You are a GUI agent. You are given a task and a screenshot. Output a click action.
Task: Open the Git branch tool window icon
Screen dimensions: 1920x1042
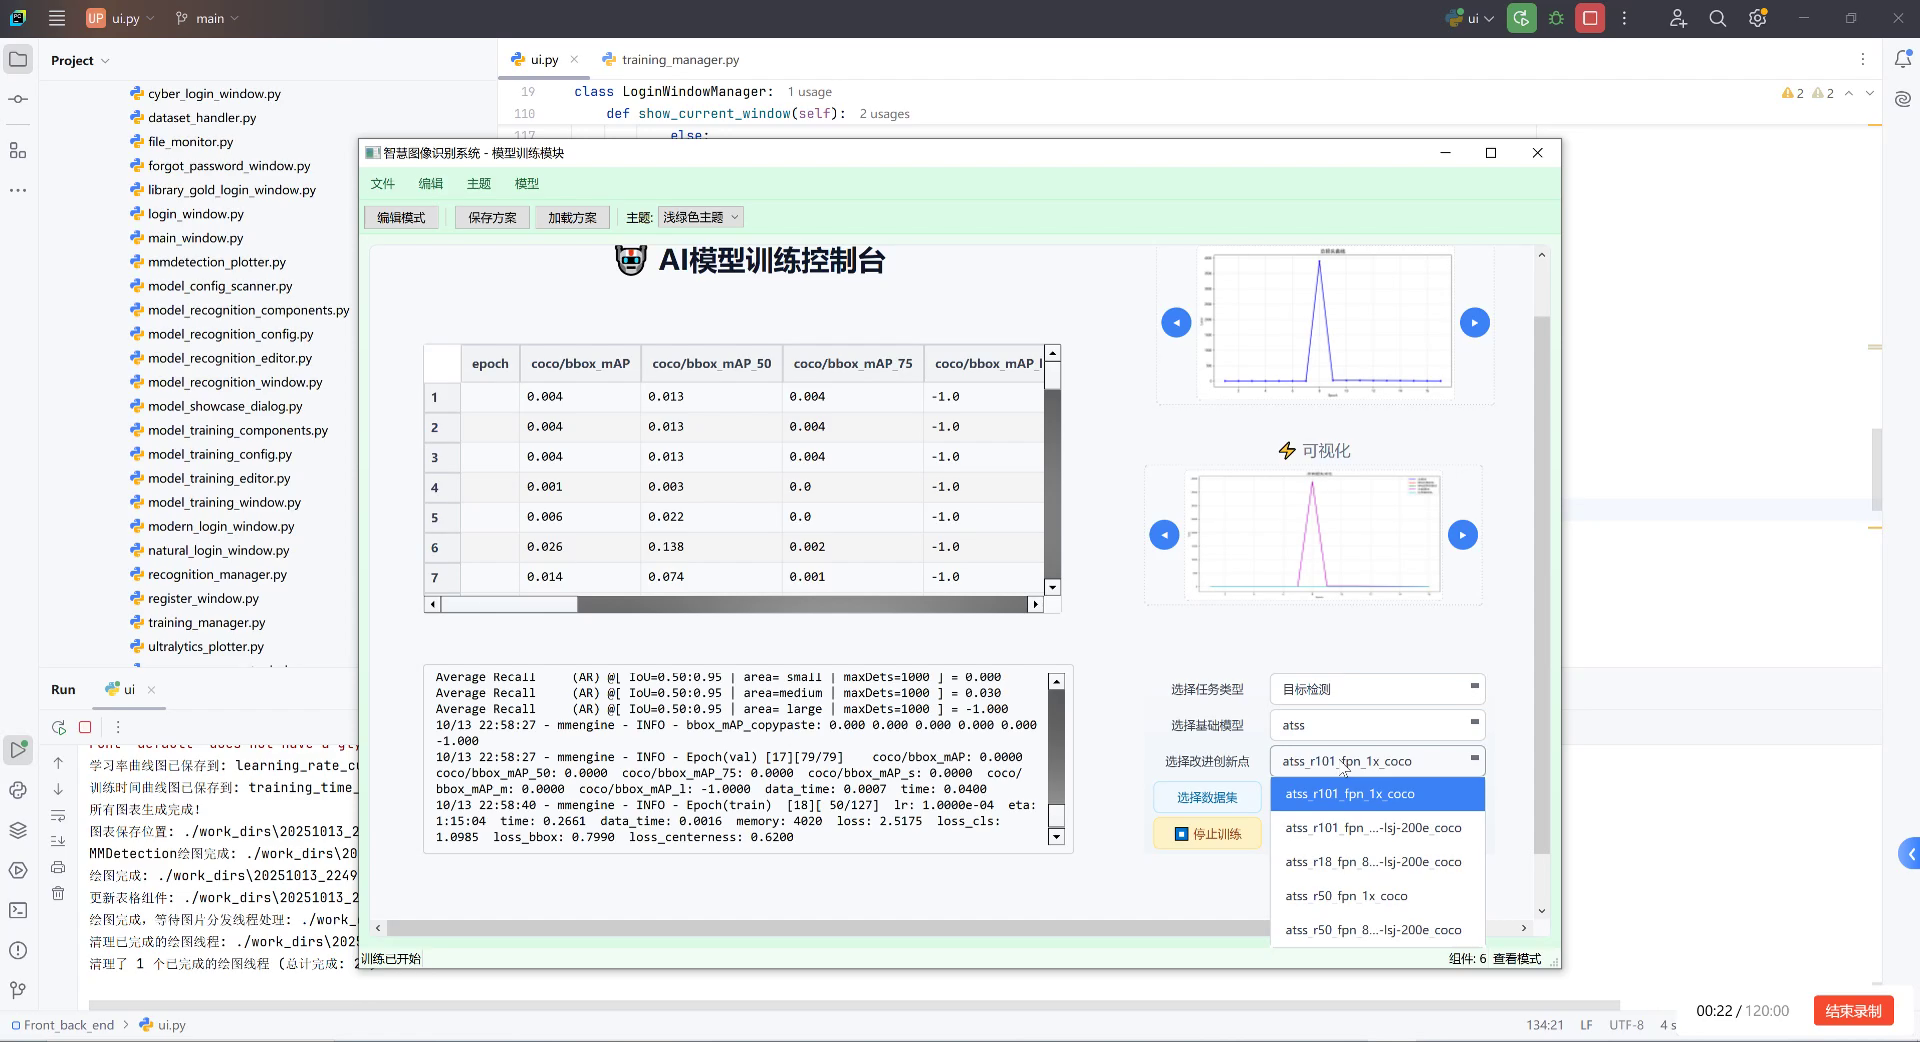(18, 990)
